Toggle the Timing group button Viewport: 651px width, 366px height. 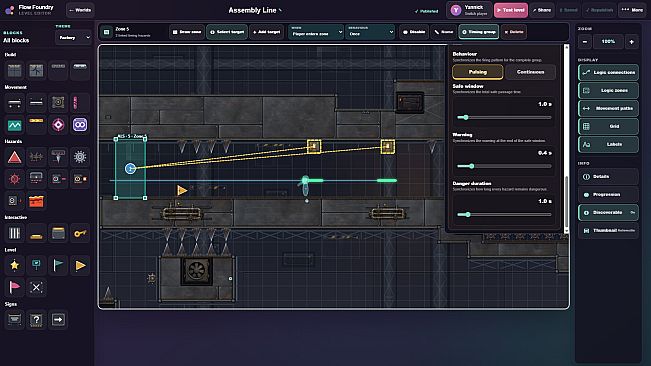[x=479, y=32]
